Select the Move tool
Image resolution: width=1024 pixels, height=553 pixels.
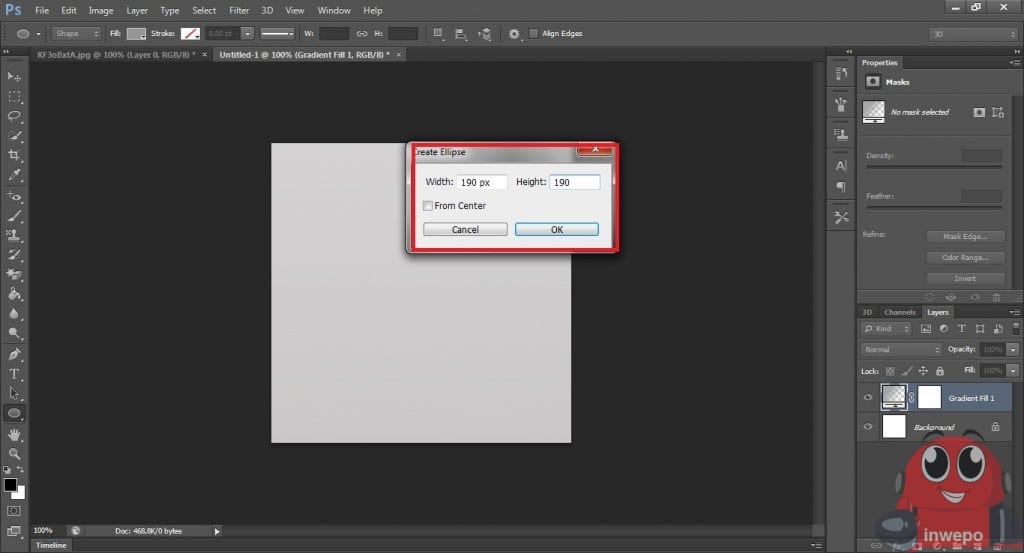point(14,77)
